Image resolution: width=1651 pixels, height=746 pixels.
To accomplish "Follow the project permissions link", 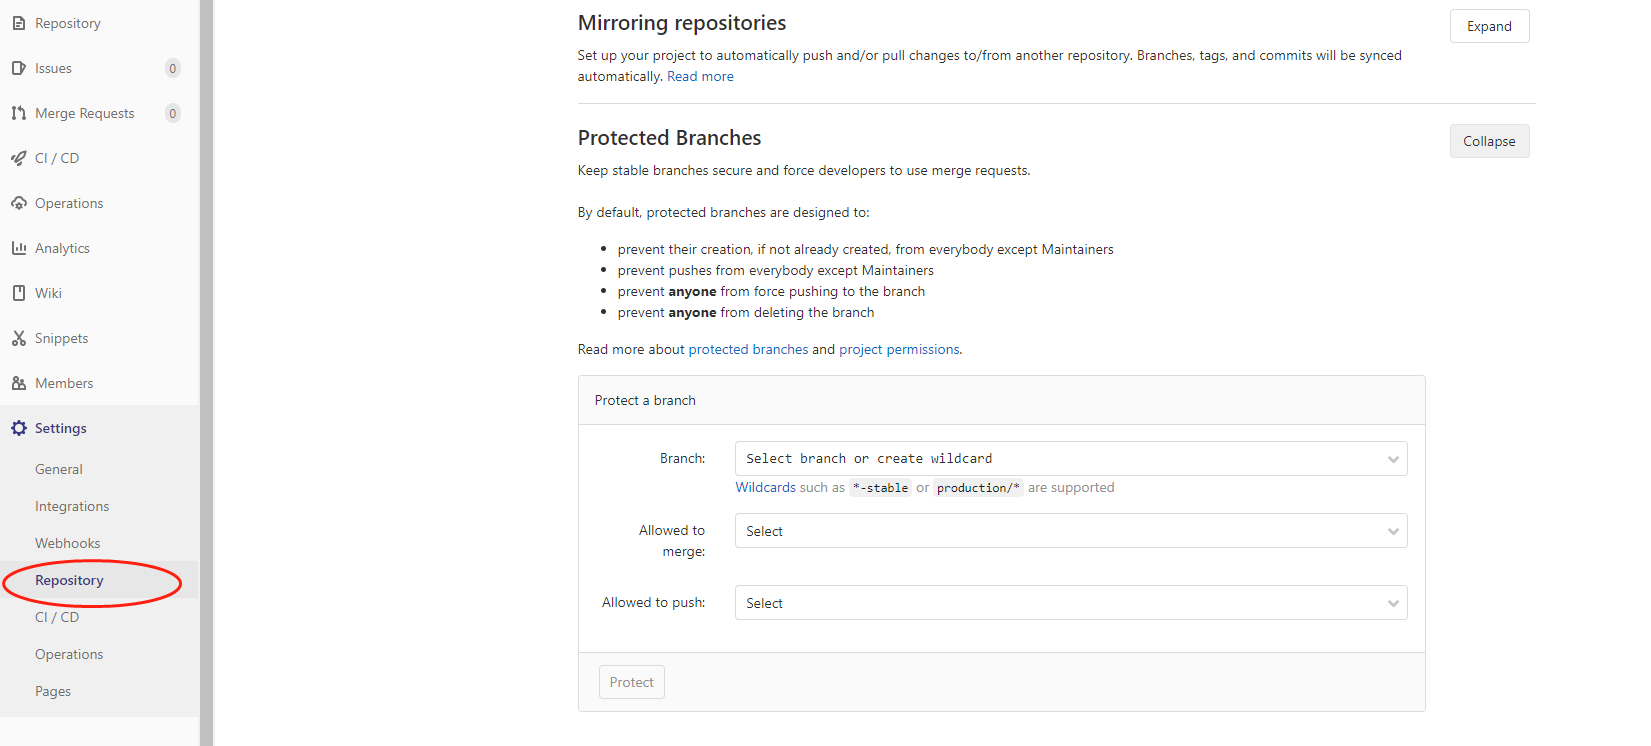I will tap(899, 350).
